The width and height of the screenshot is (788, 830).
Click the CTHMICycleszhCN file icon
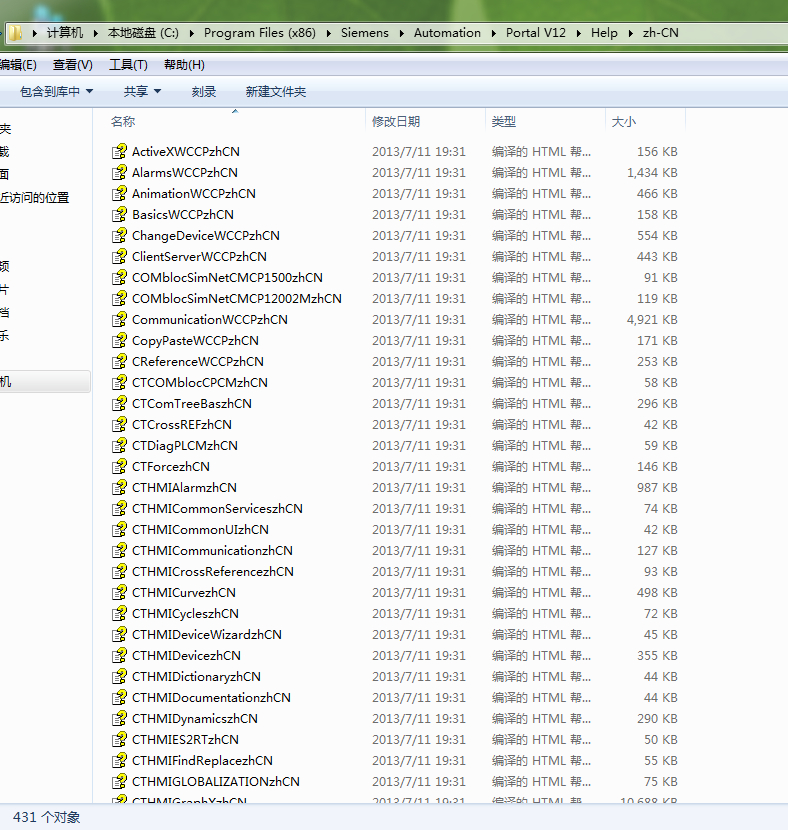pos(120,614)
